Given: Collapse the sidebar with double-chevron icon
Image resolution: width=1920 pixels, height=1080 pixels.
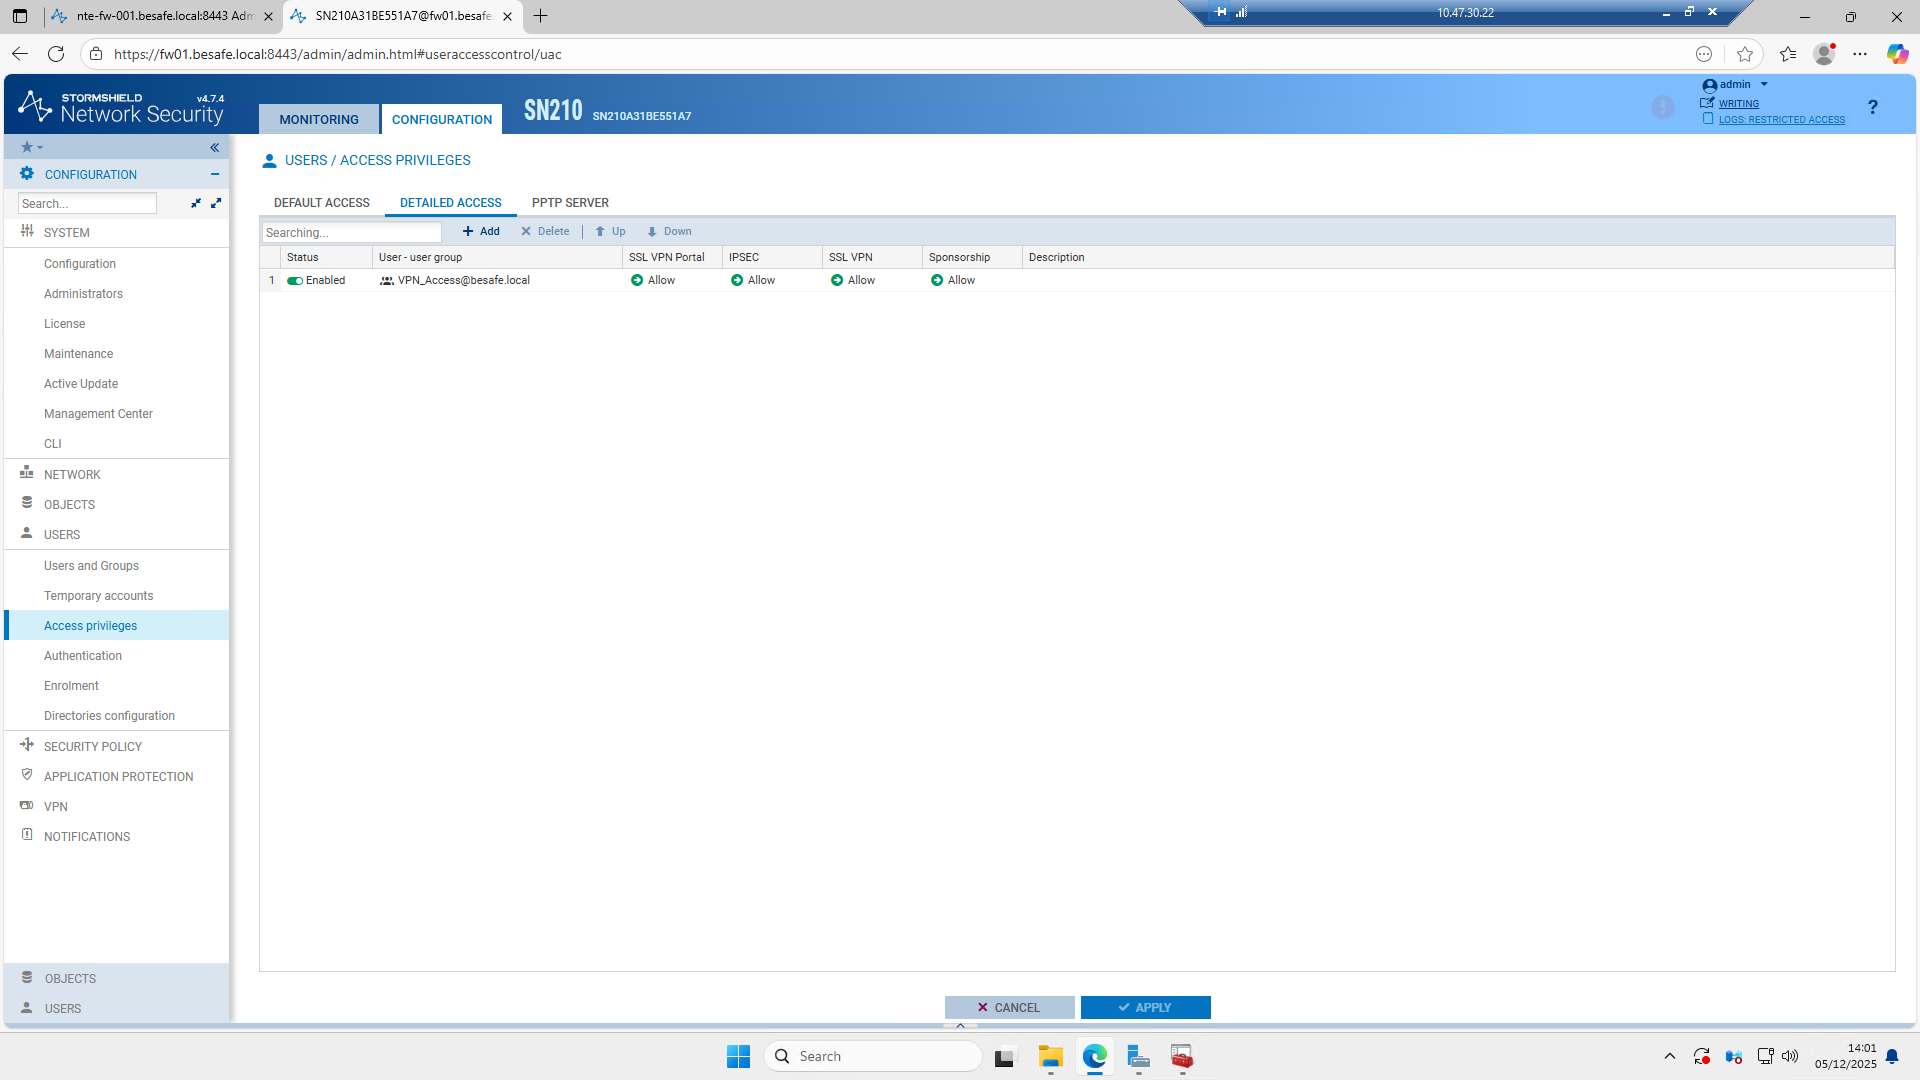Looking at the screenshot, I should click(x=214, y=147).
